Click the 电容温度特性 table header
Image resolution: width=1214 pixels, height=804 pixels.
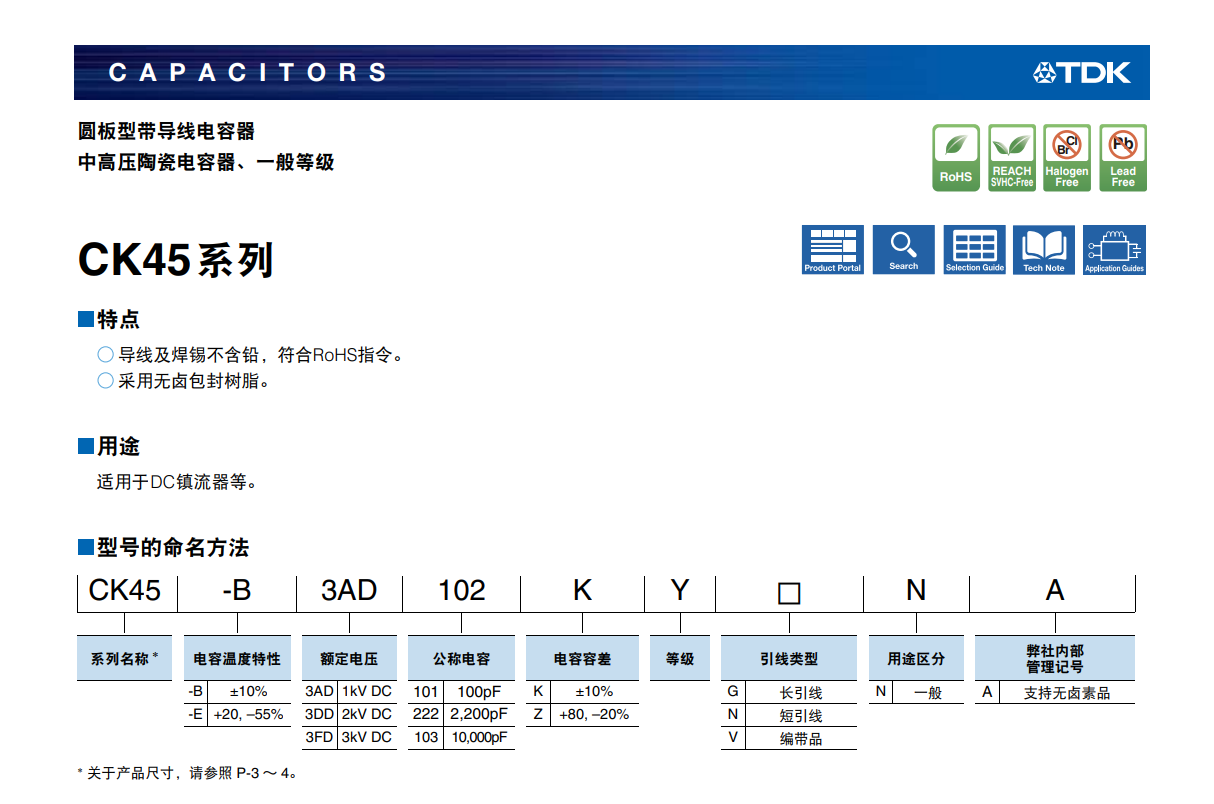[x=237, y=659]
